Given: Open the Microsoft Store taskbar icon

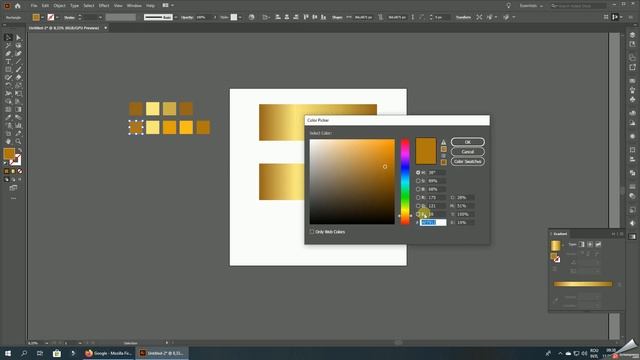Looking at the screenshot, I should pos(57,353).
